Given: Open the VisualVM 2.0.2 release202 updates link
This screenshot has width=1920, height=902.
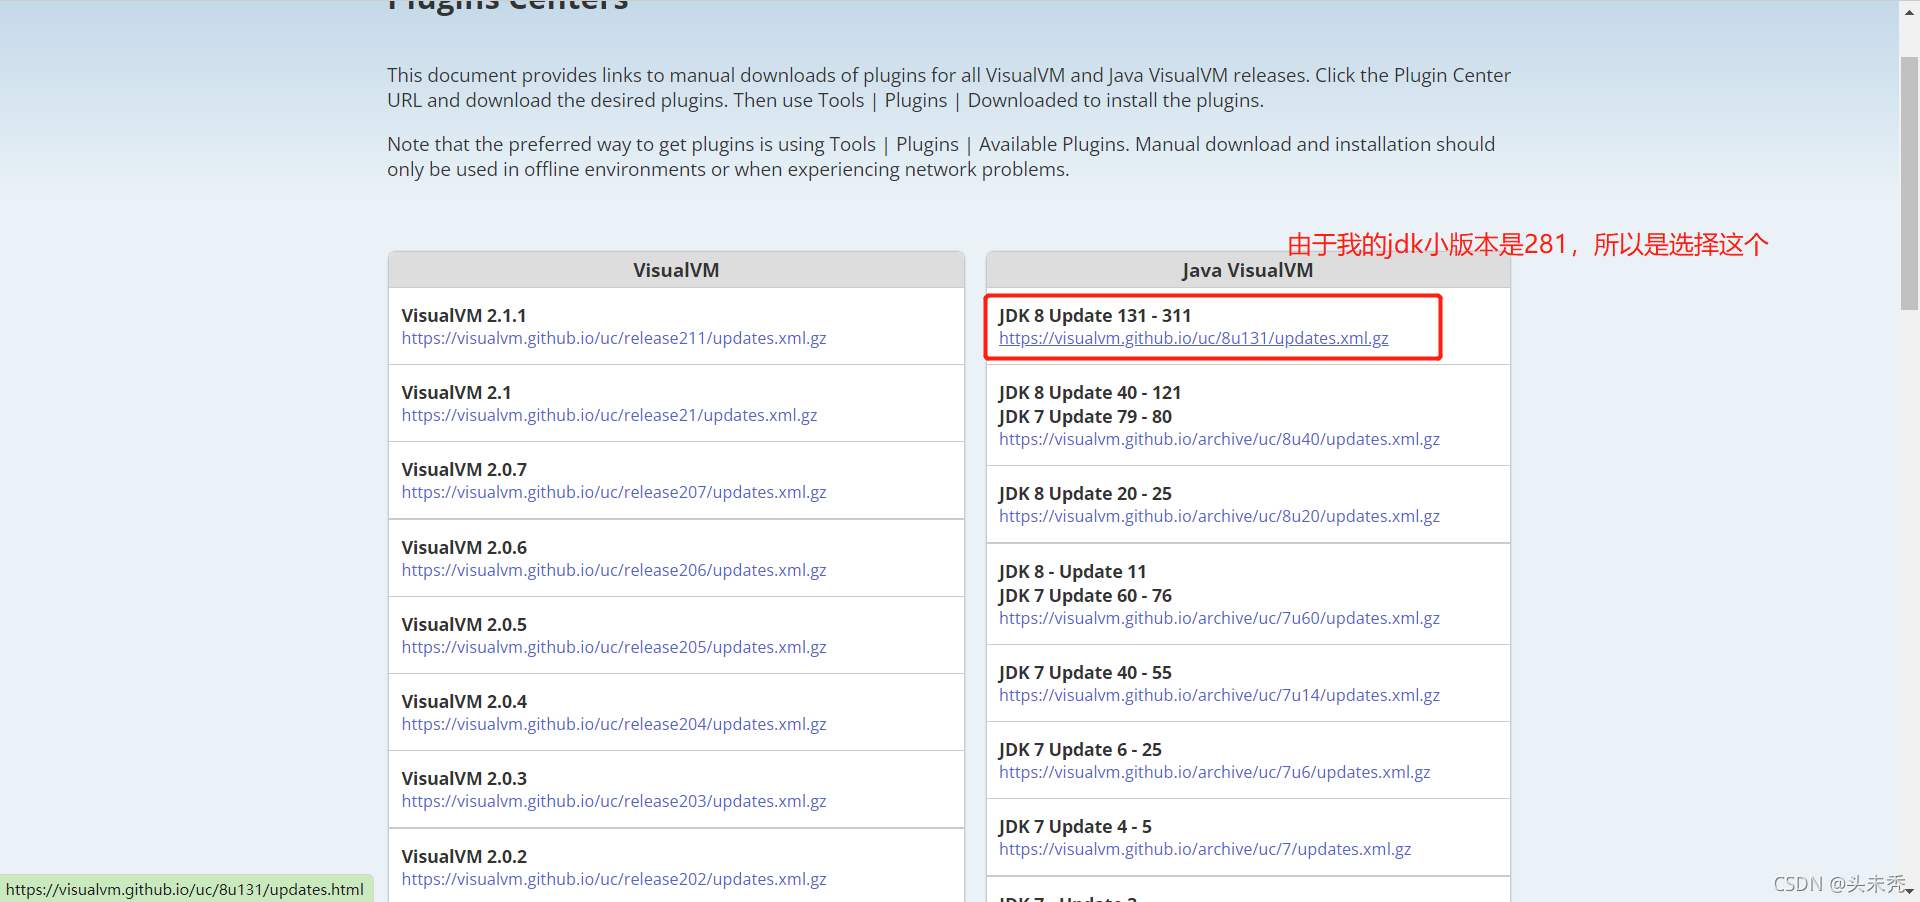Looking at the screenshot, I should point(614,879).
